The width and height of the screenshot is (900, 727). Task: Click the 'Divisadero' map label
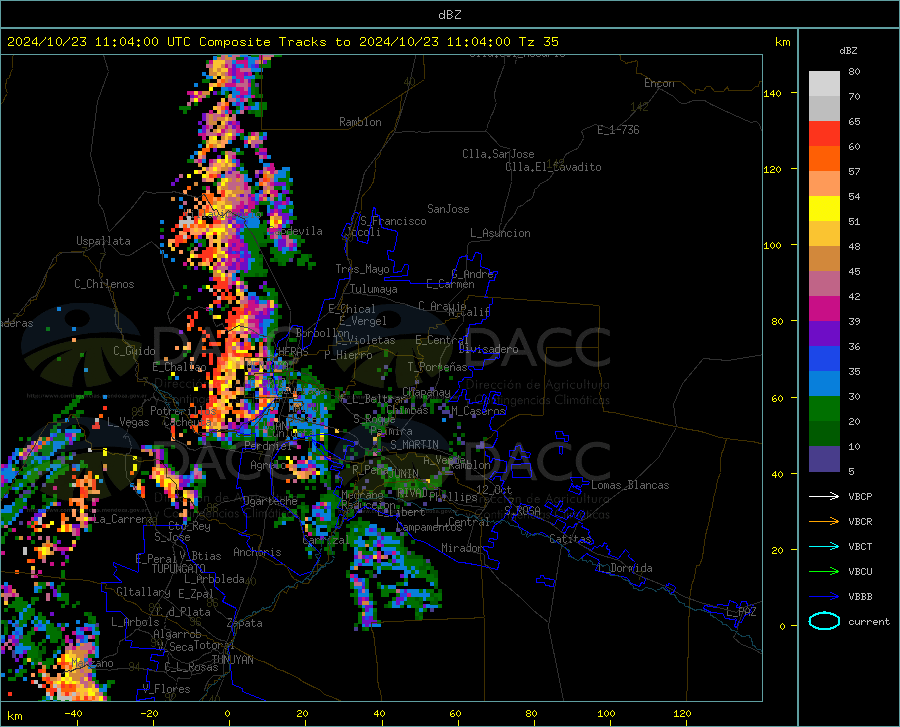click(488, 349)
